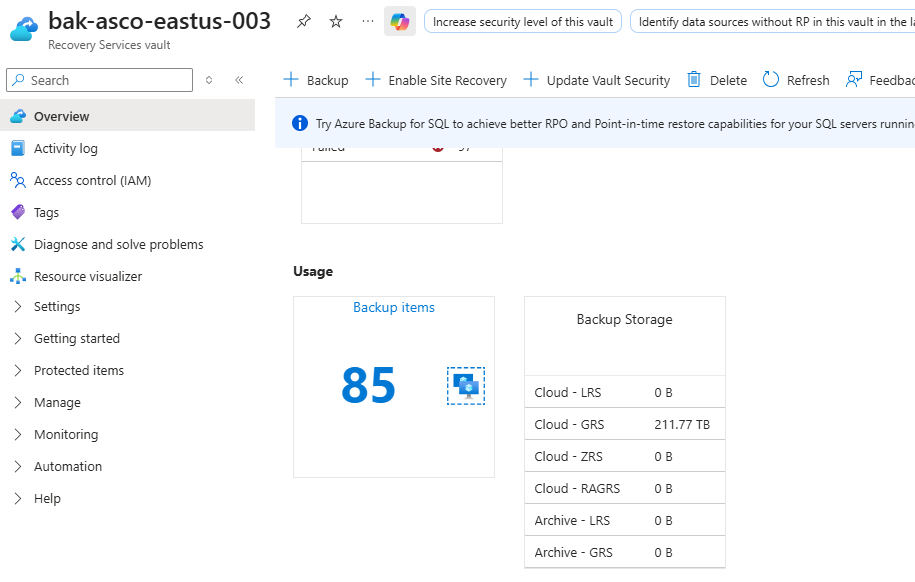Open the Backup items link
The width and height of the screenshot is (915, 582).
pyautogui.click(x=394, y=307)
